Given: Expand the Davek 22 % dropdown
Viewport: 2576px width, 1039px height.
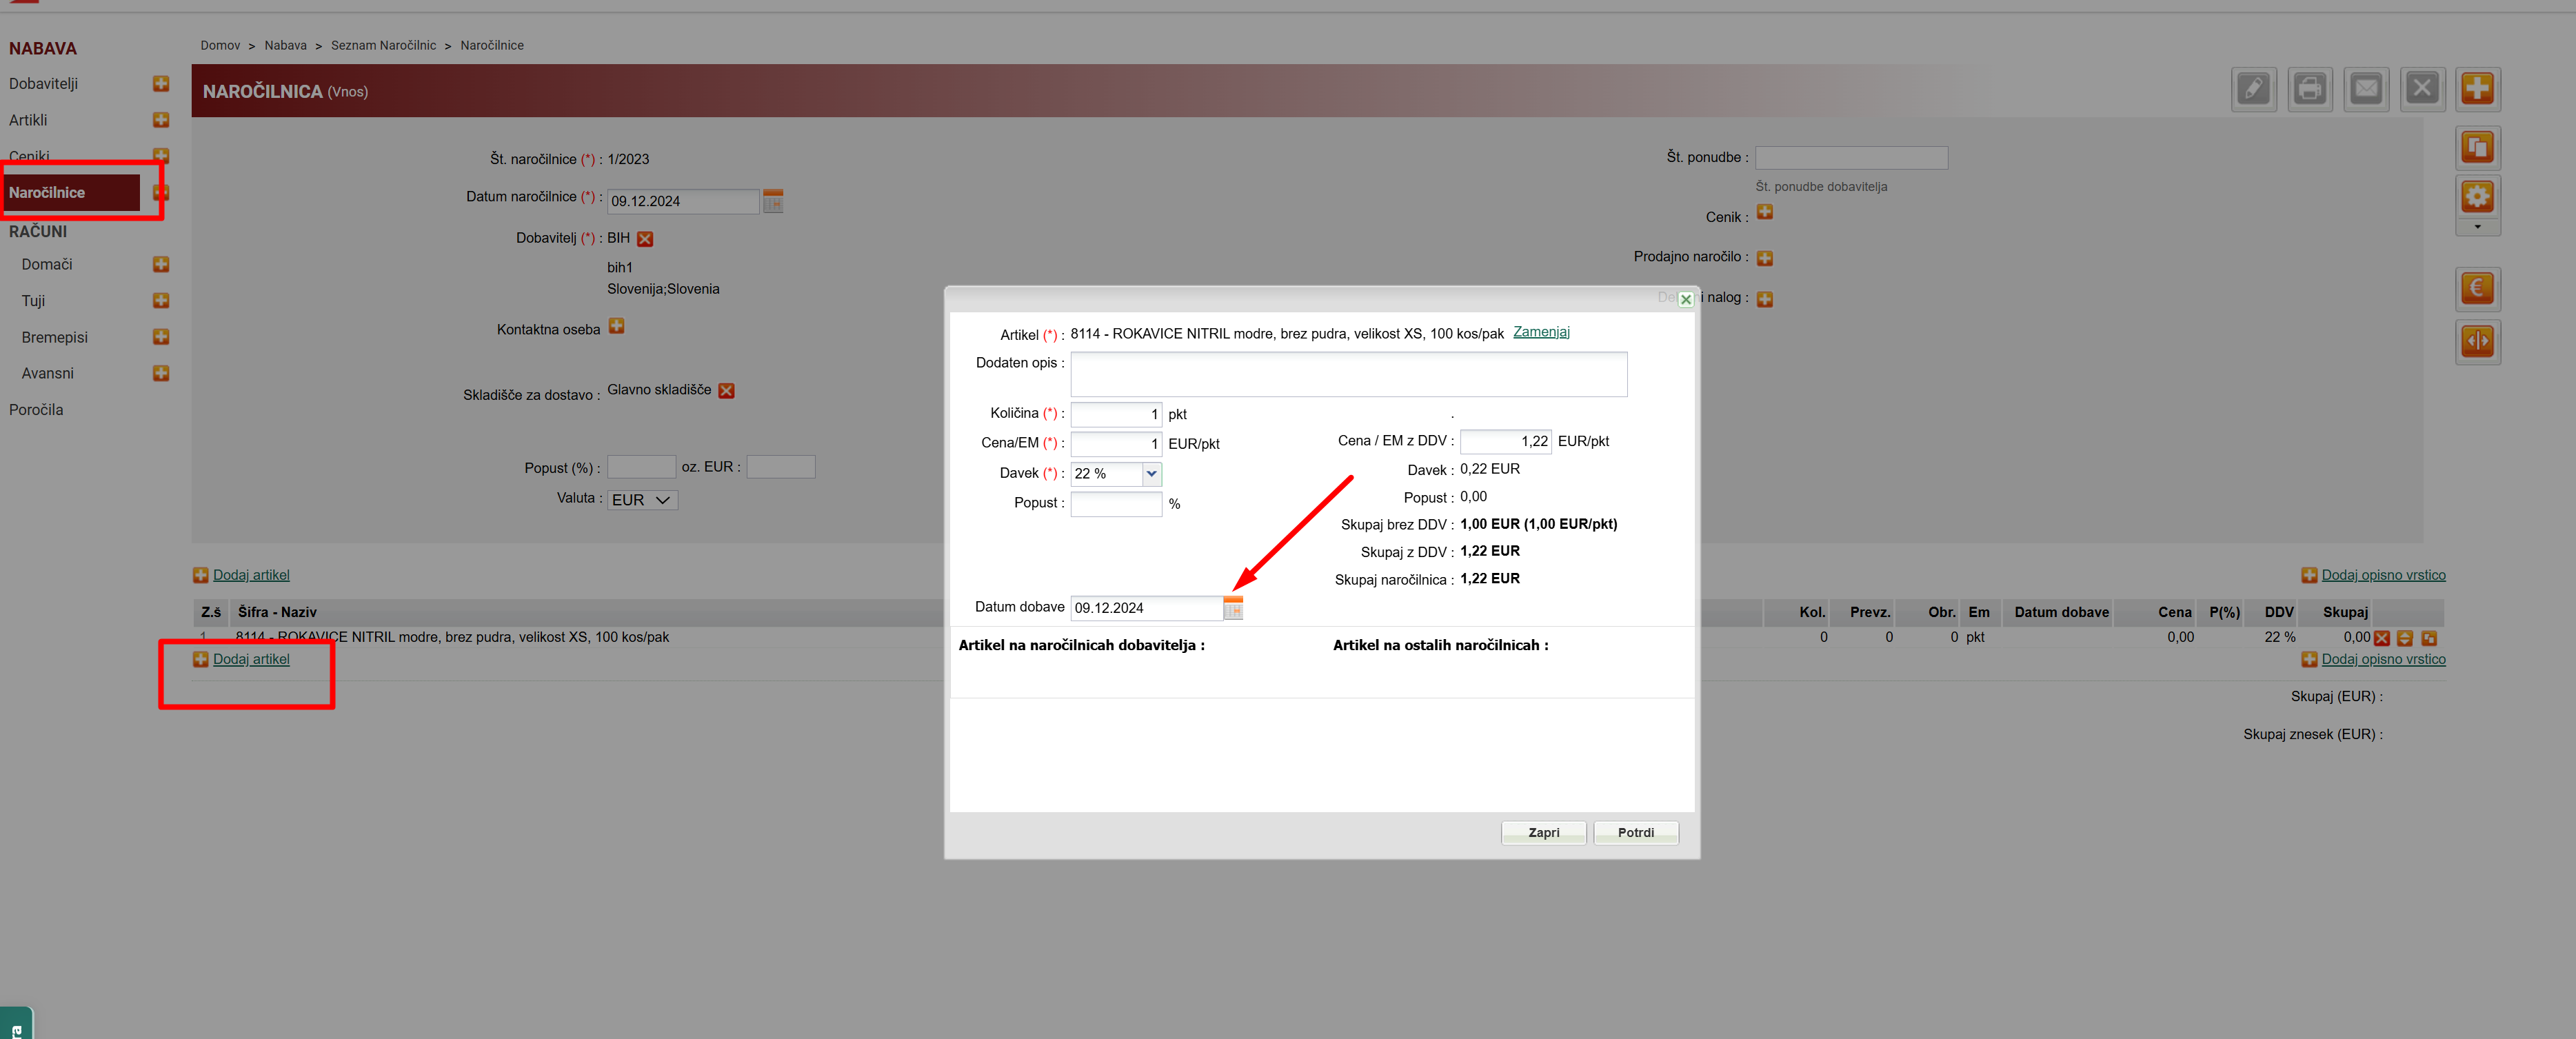Looking at the screenshot, I should [x=1151, y=474].
